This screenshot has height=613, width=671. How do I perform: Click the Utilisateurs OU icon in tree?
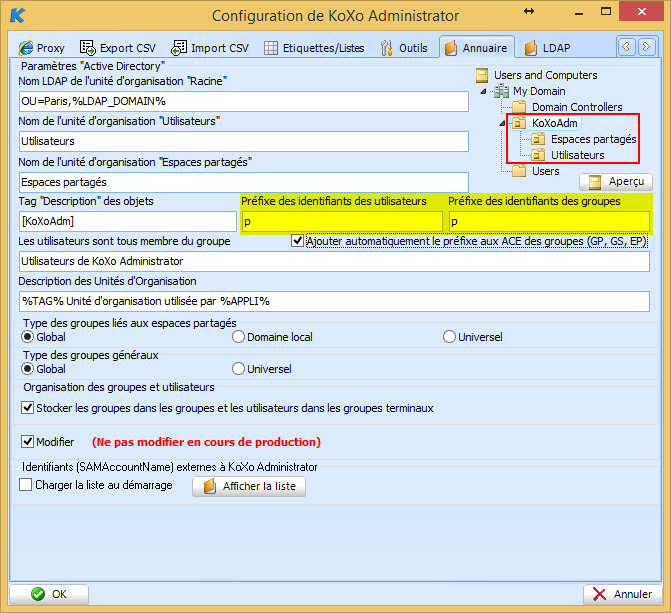538,155
